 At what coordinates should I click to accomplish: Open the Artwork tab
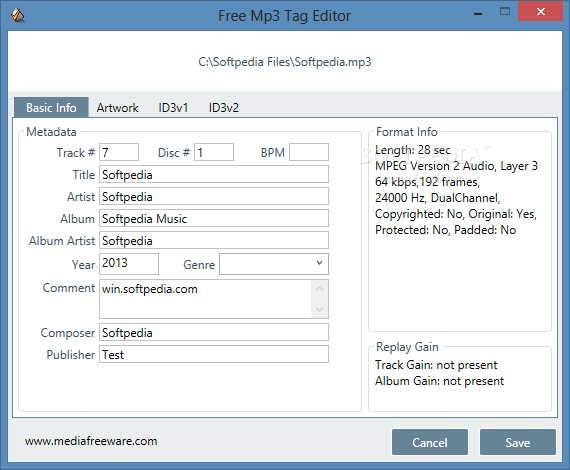coord(117,108)
